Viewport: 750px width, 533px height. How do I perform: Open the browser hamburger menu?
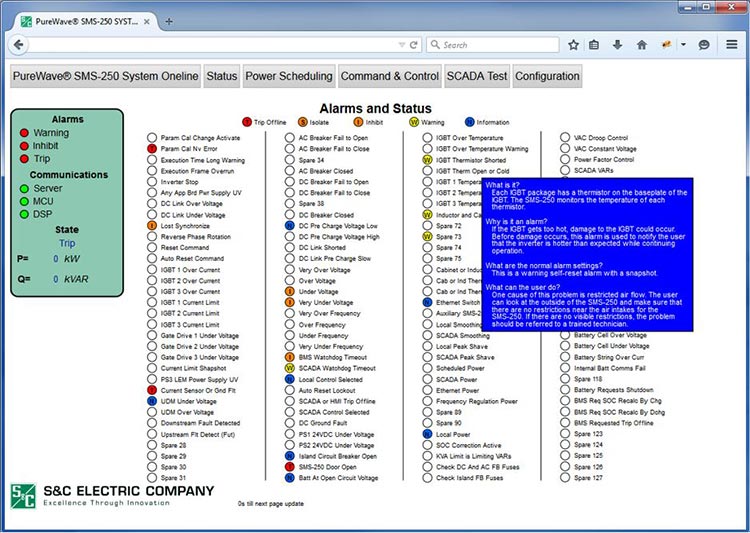pyautogui.click(x=731, y=44)
